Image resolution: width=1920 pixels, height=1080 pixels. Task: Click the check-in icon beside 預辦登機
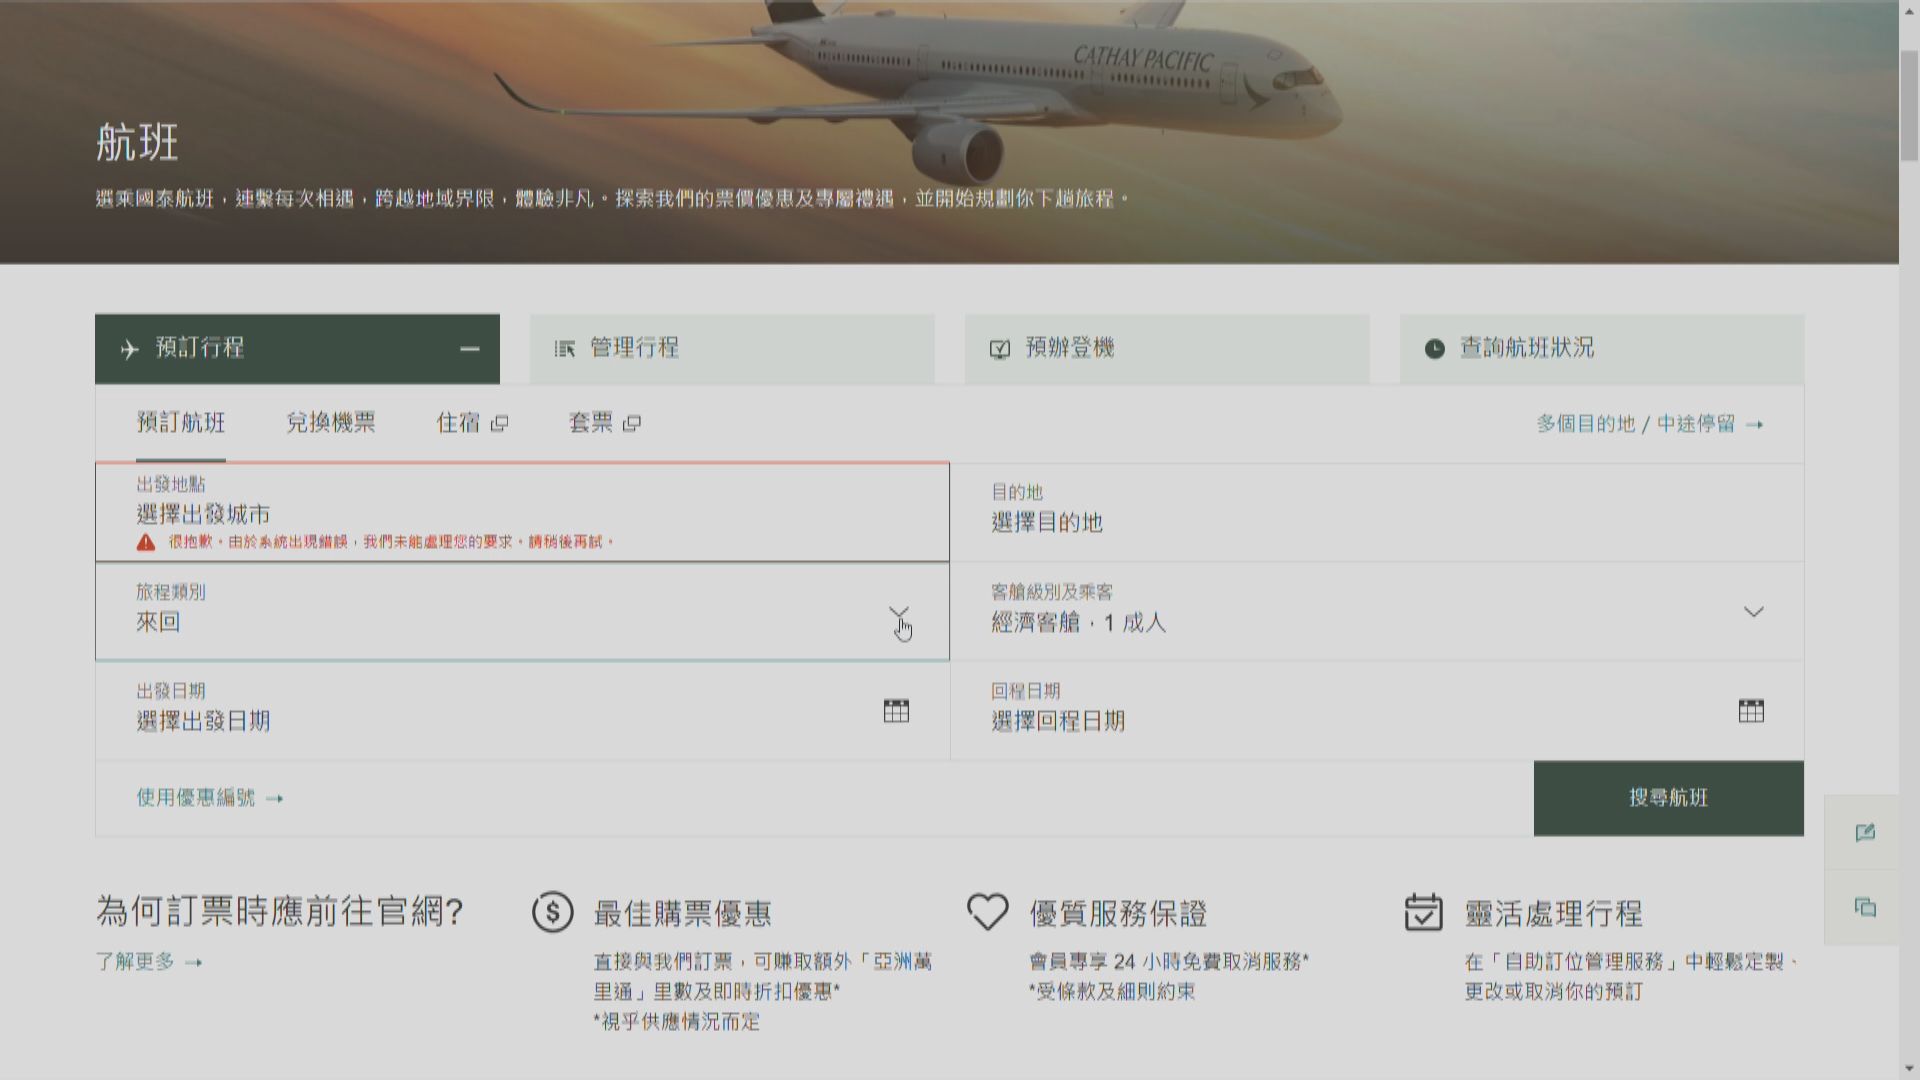pos(999,348)
